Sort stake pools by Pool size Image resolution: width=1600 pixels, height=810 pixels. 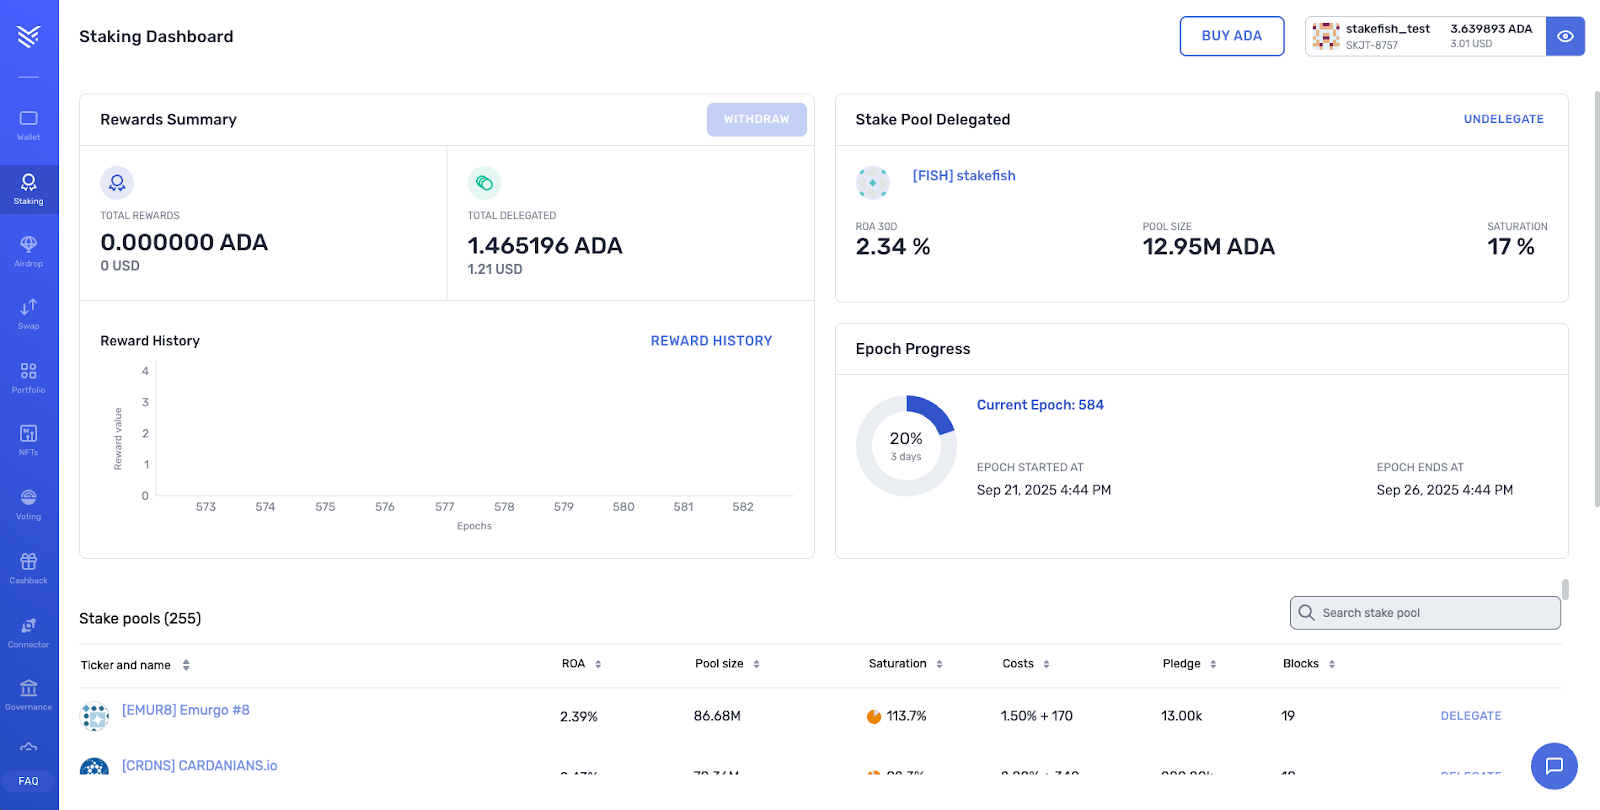point(727,664)
